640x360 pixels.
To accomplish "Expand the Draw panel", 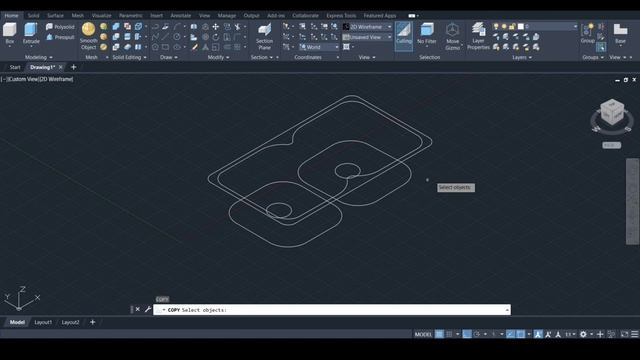I will tap(169, 58).
